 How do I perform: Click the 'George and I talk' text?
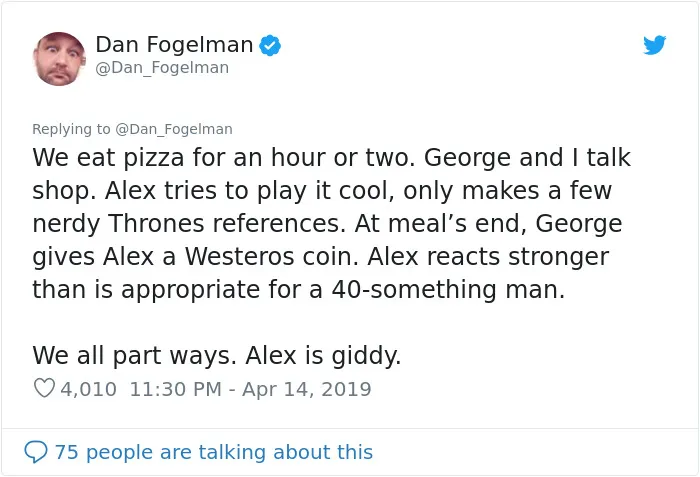527,158
